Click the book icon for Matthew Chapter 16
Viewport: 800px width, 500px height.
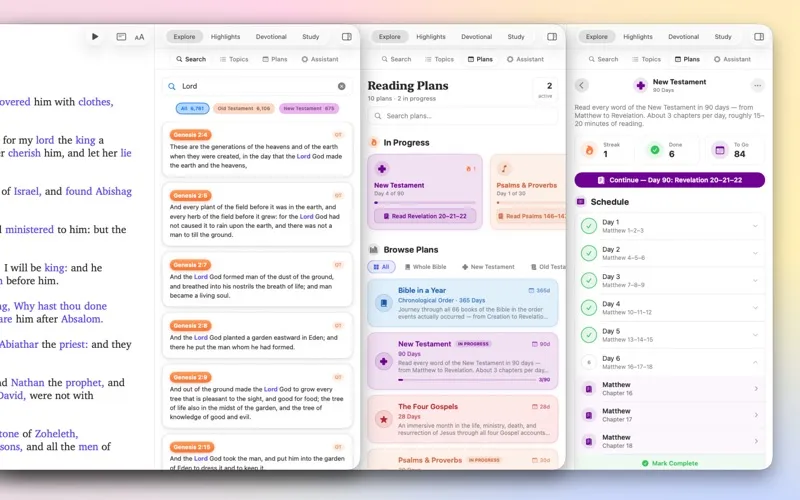coord(589,389)
